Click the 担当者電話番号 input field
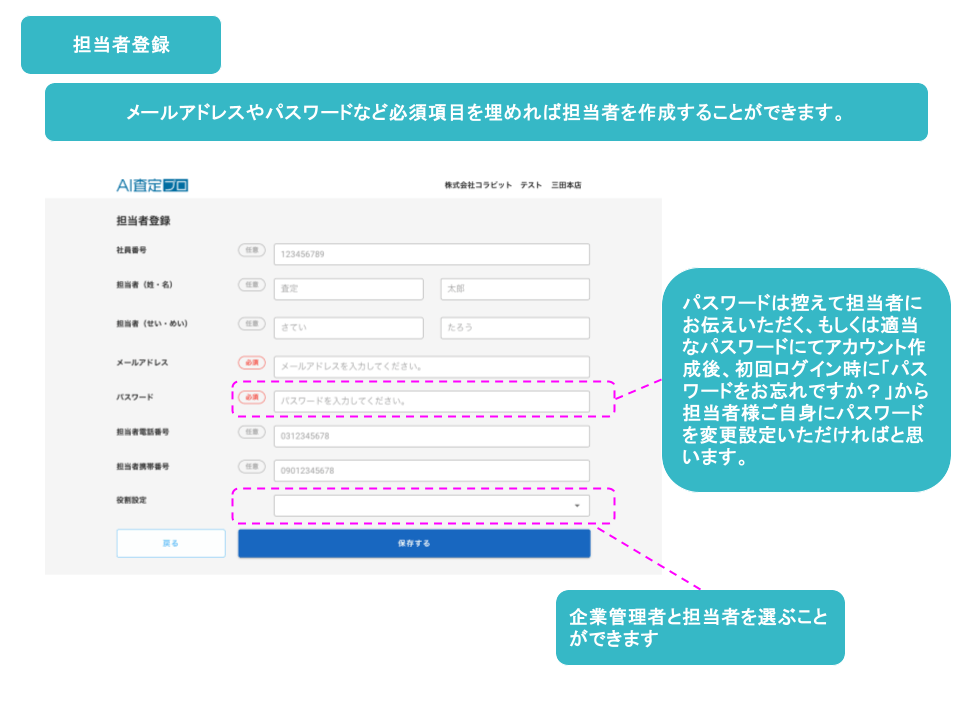Screen dimensions: 960x720 432,436
